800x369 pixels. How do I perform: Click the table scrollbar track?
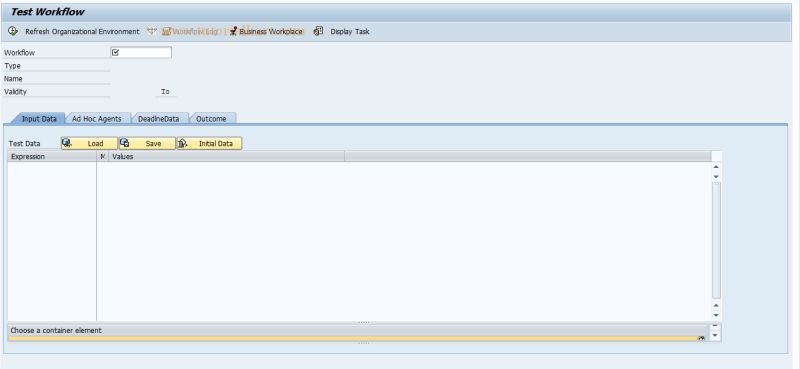pyautogui.click(x=716, y=240)
